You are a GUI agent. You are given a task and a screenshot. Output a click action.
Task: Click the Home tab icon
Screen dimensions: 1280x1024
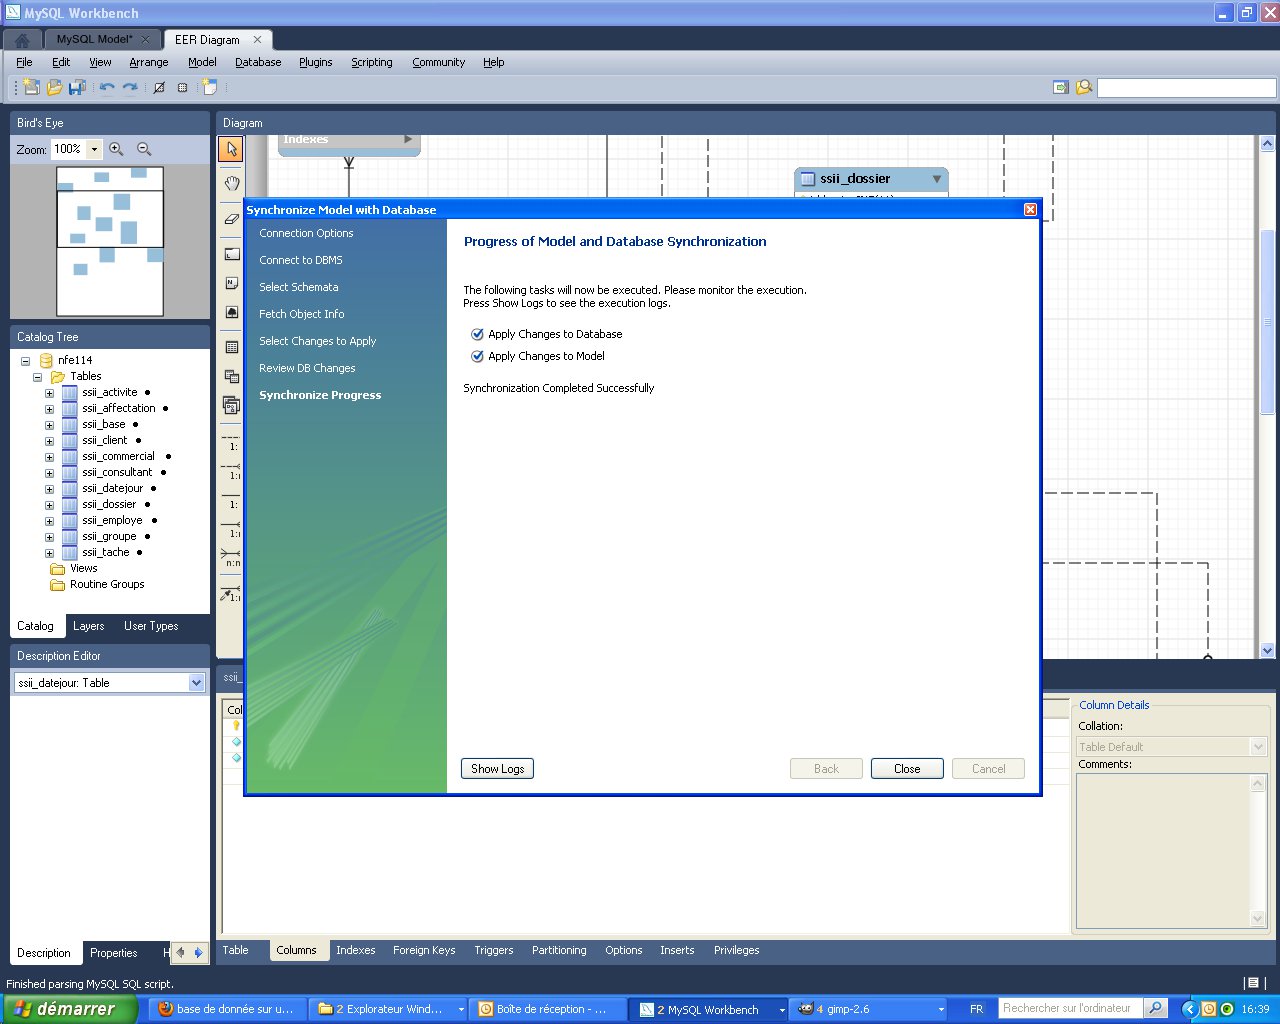coord(22,40)
